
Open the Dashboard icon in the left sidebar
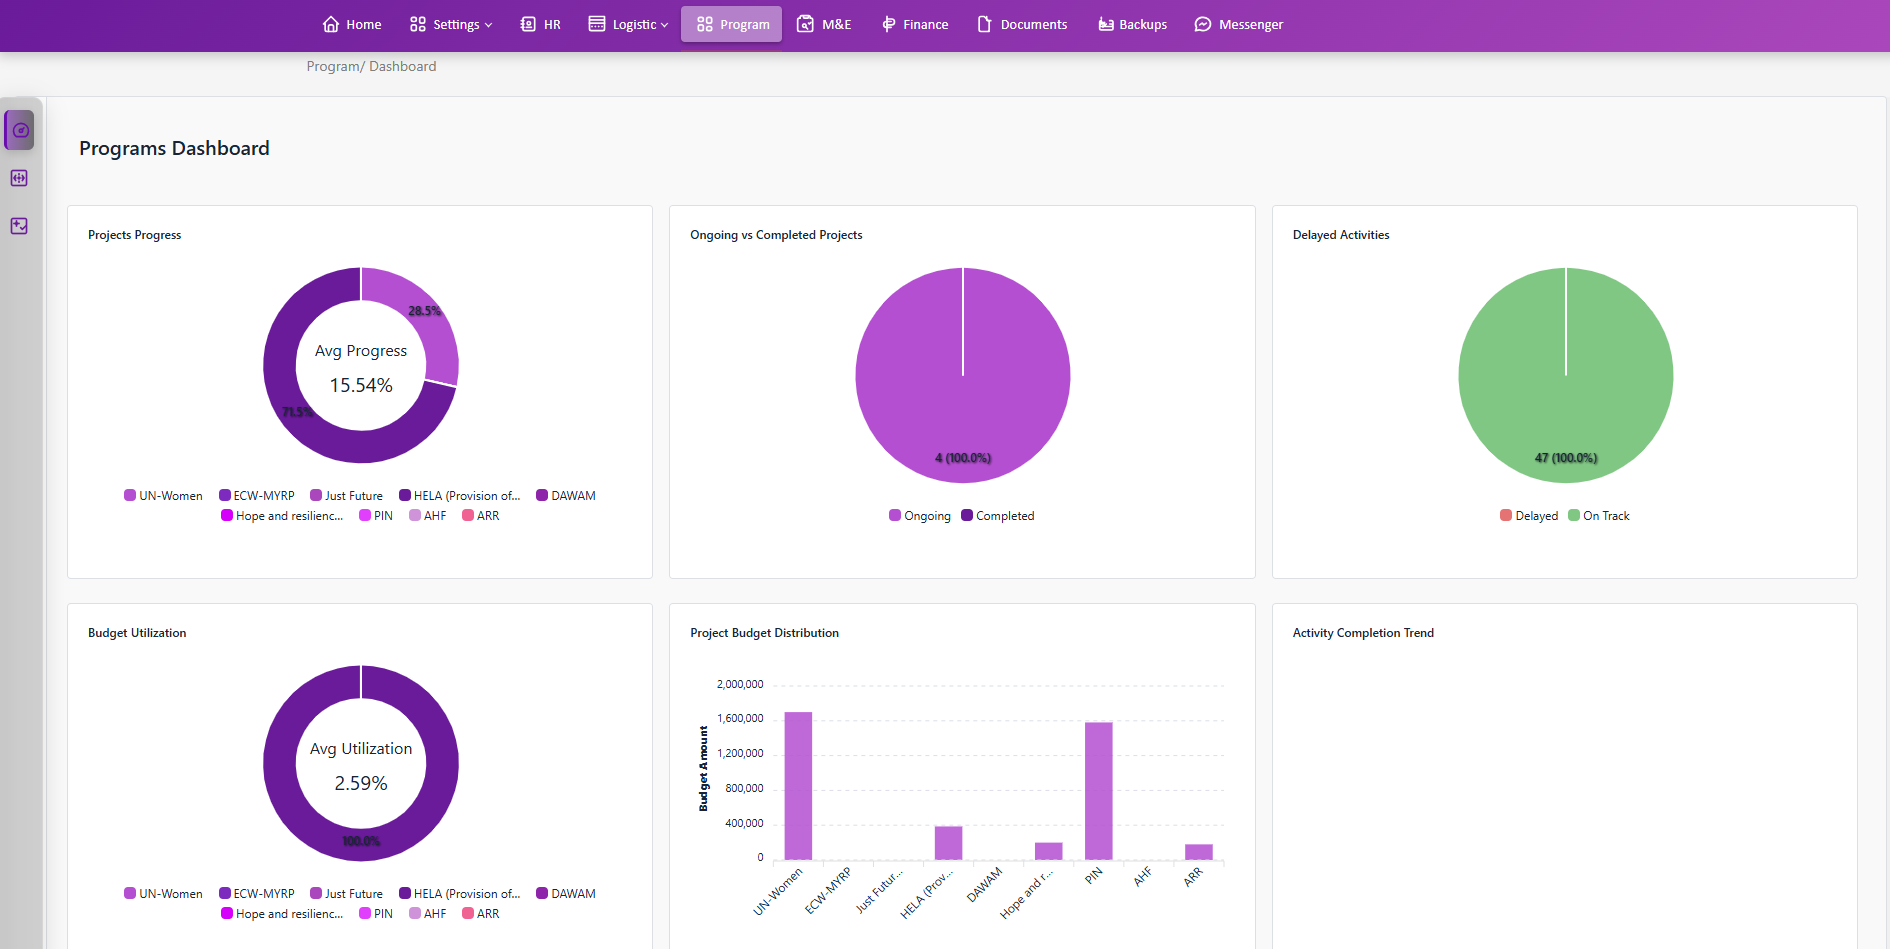click(x=18, y=129)
